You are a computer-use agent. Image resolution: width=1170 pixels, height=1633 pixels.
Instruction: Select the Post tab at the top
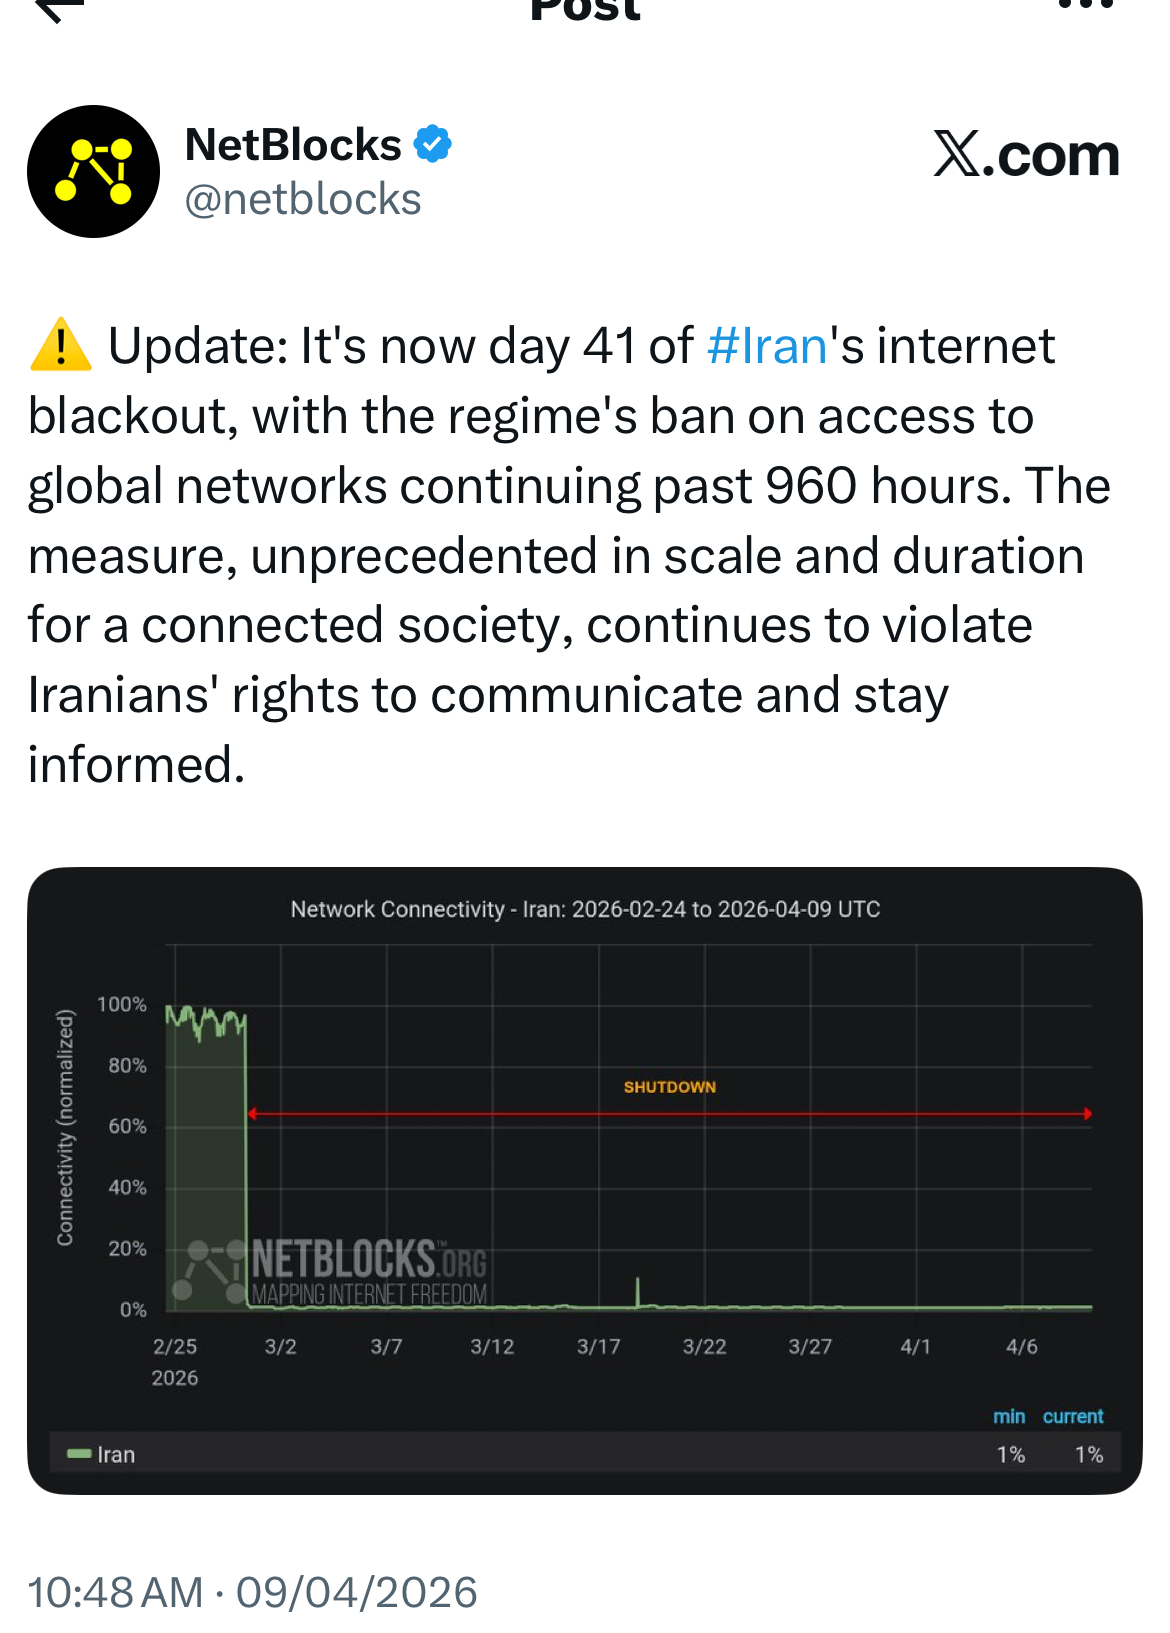[583, 10]
